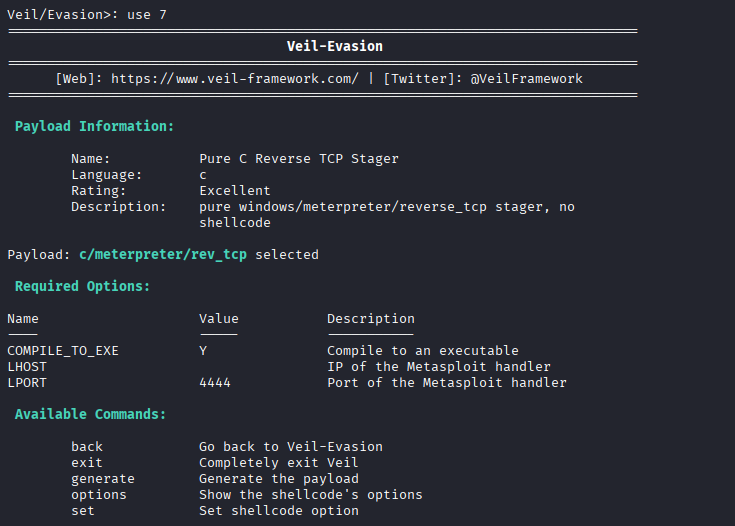
Task: Click the "exit" command
Action: click(87, 463)
